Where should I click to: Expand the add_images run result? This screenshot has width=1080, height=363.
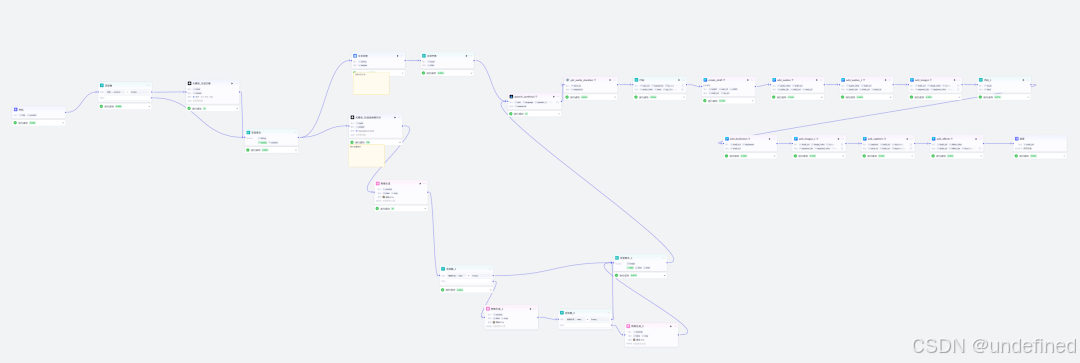[x=959, y=97]
